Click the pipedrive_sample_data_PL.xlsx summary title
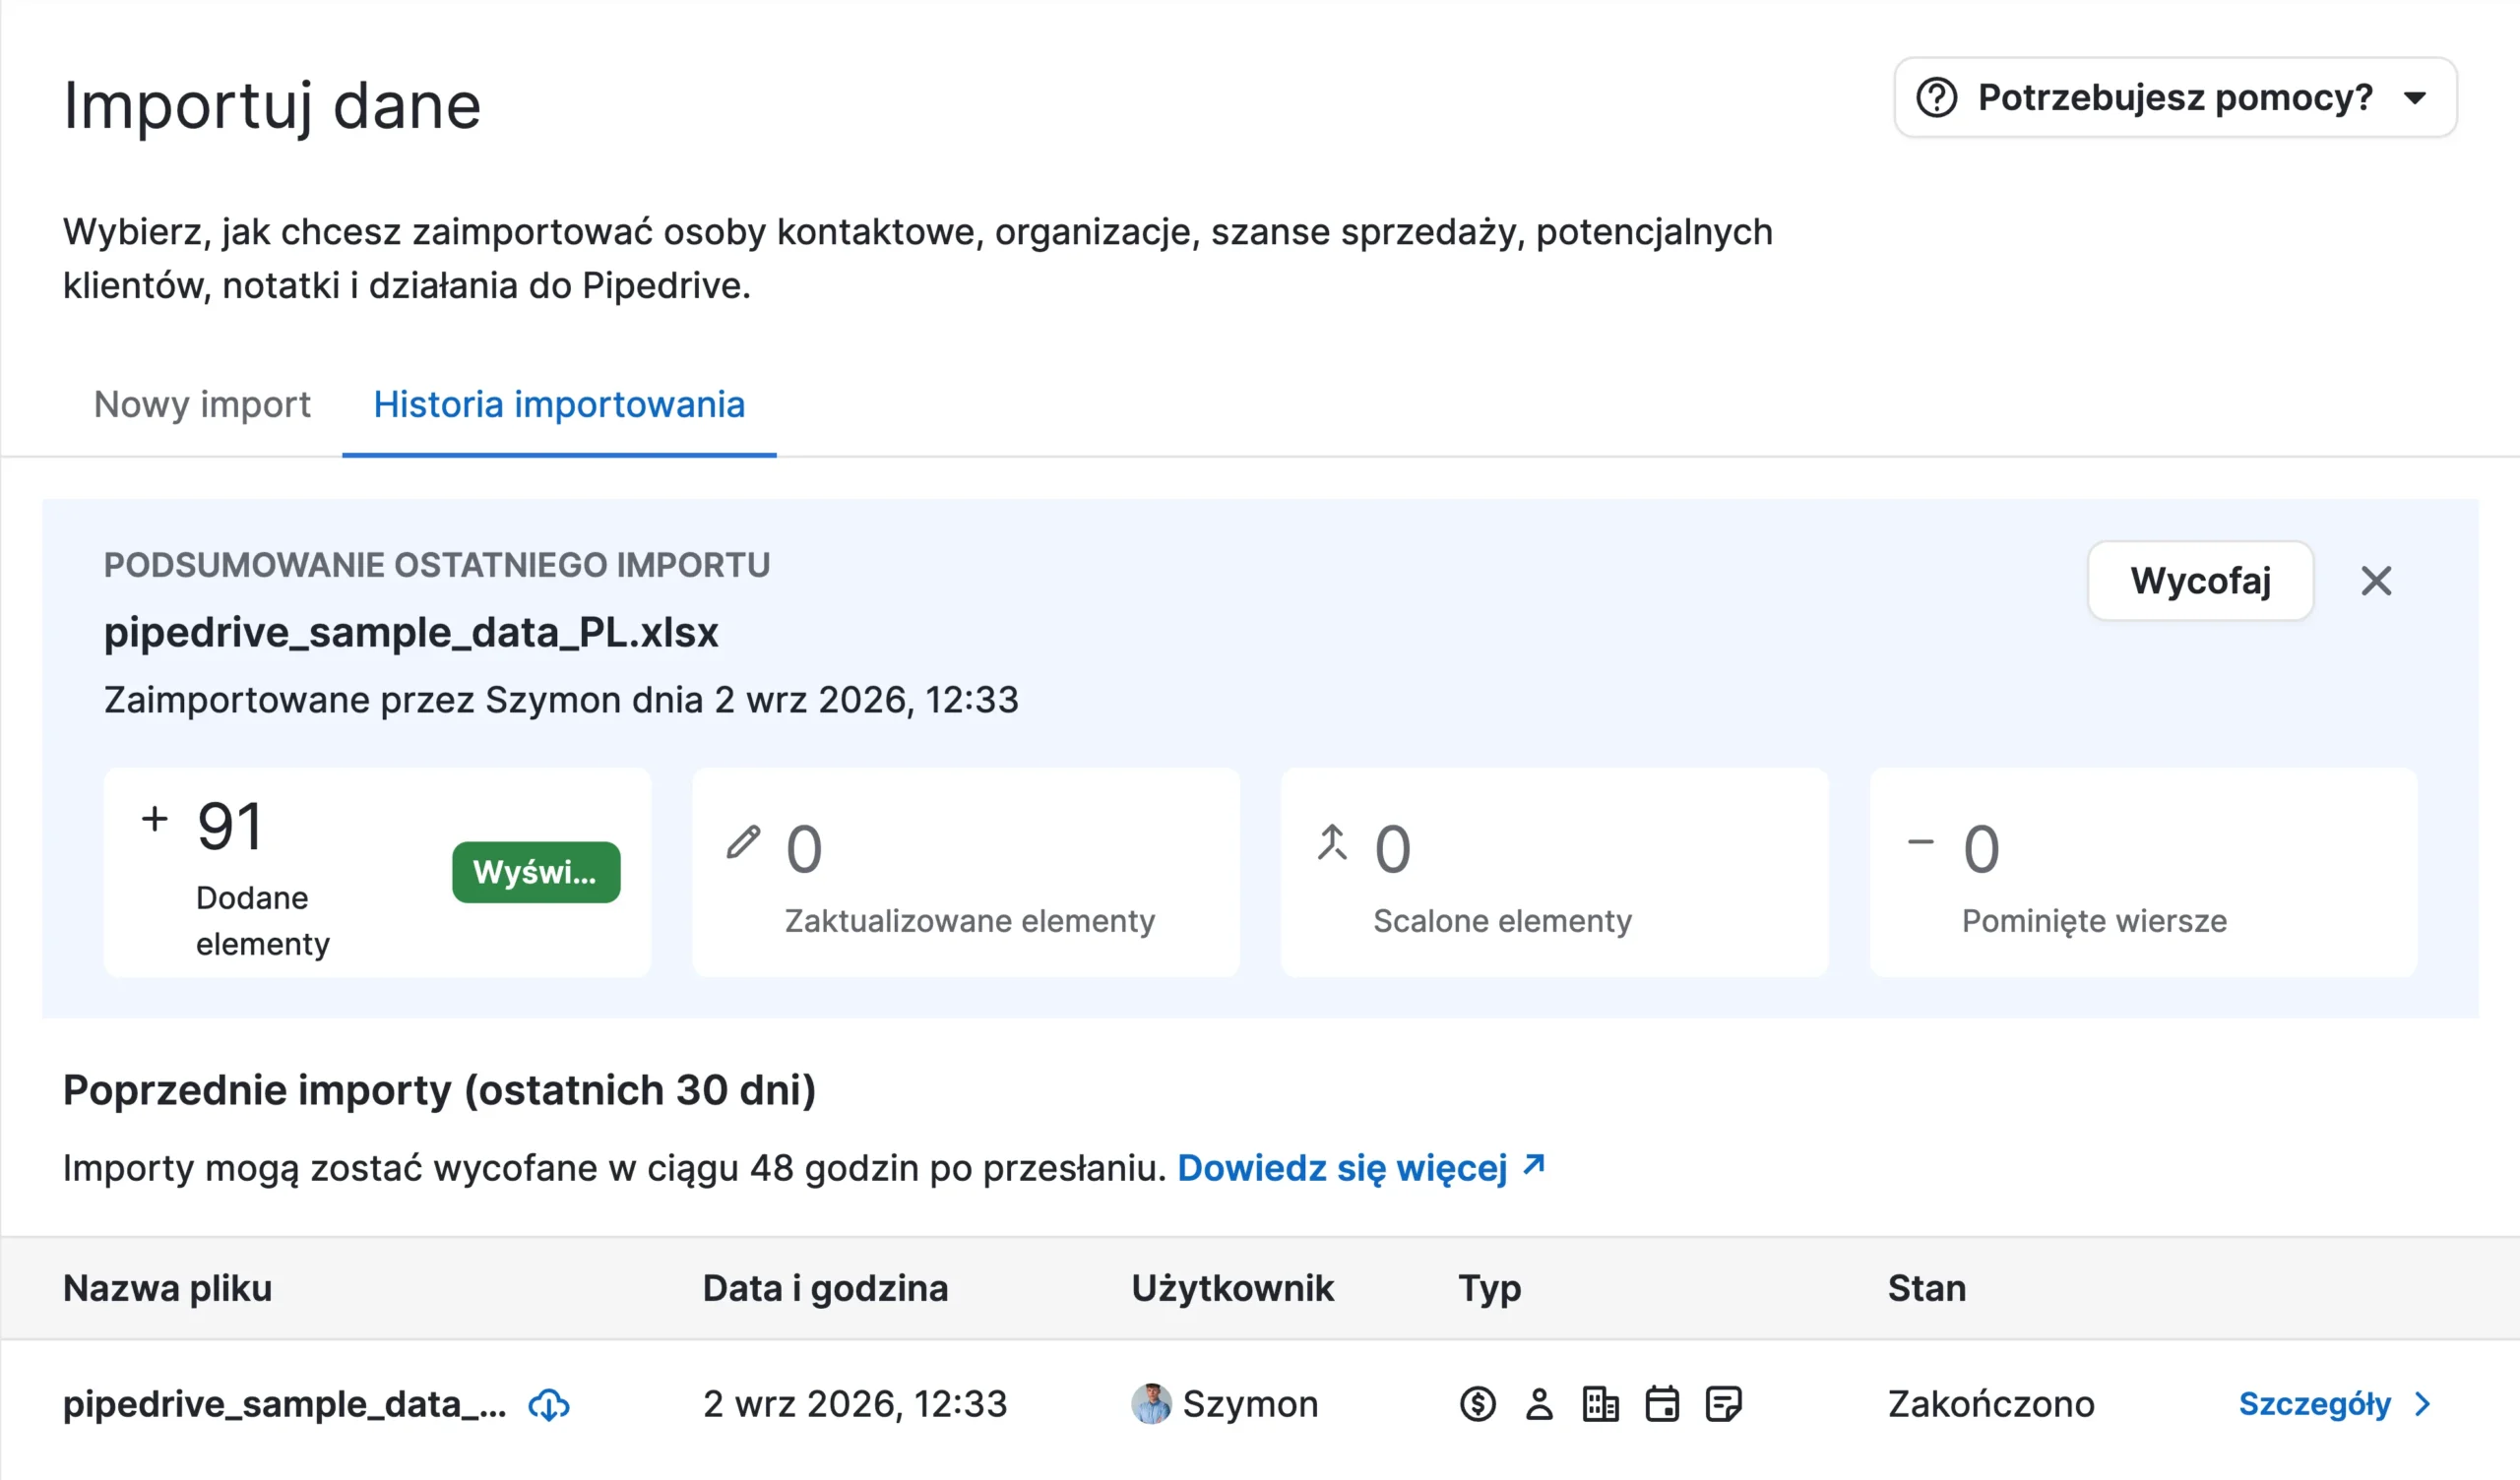The height and width of the screenshot is (1480, 2520). (411, 632)
